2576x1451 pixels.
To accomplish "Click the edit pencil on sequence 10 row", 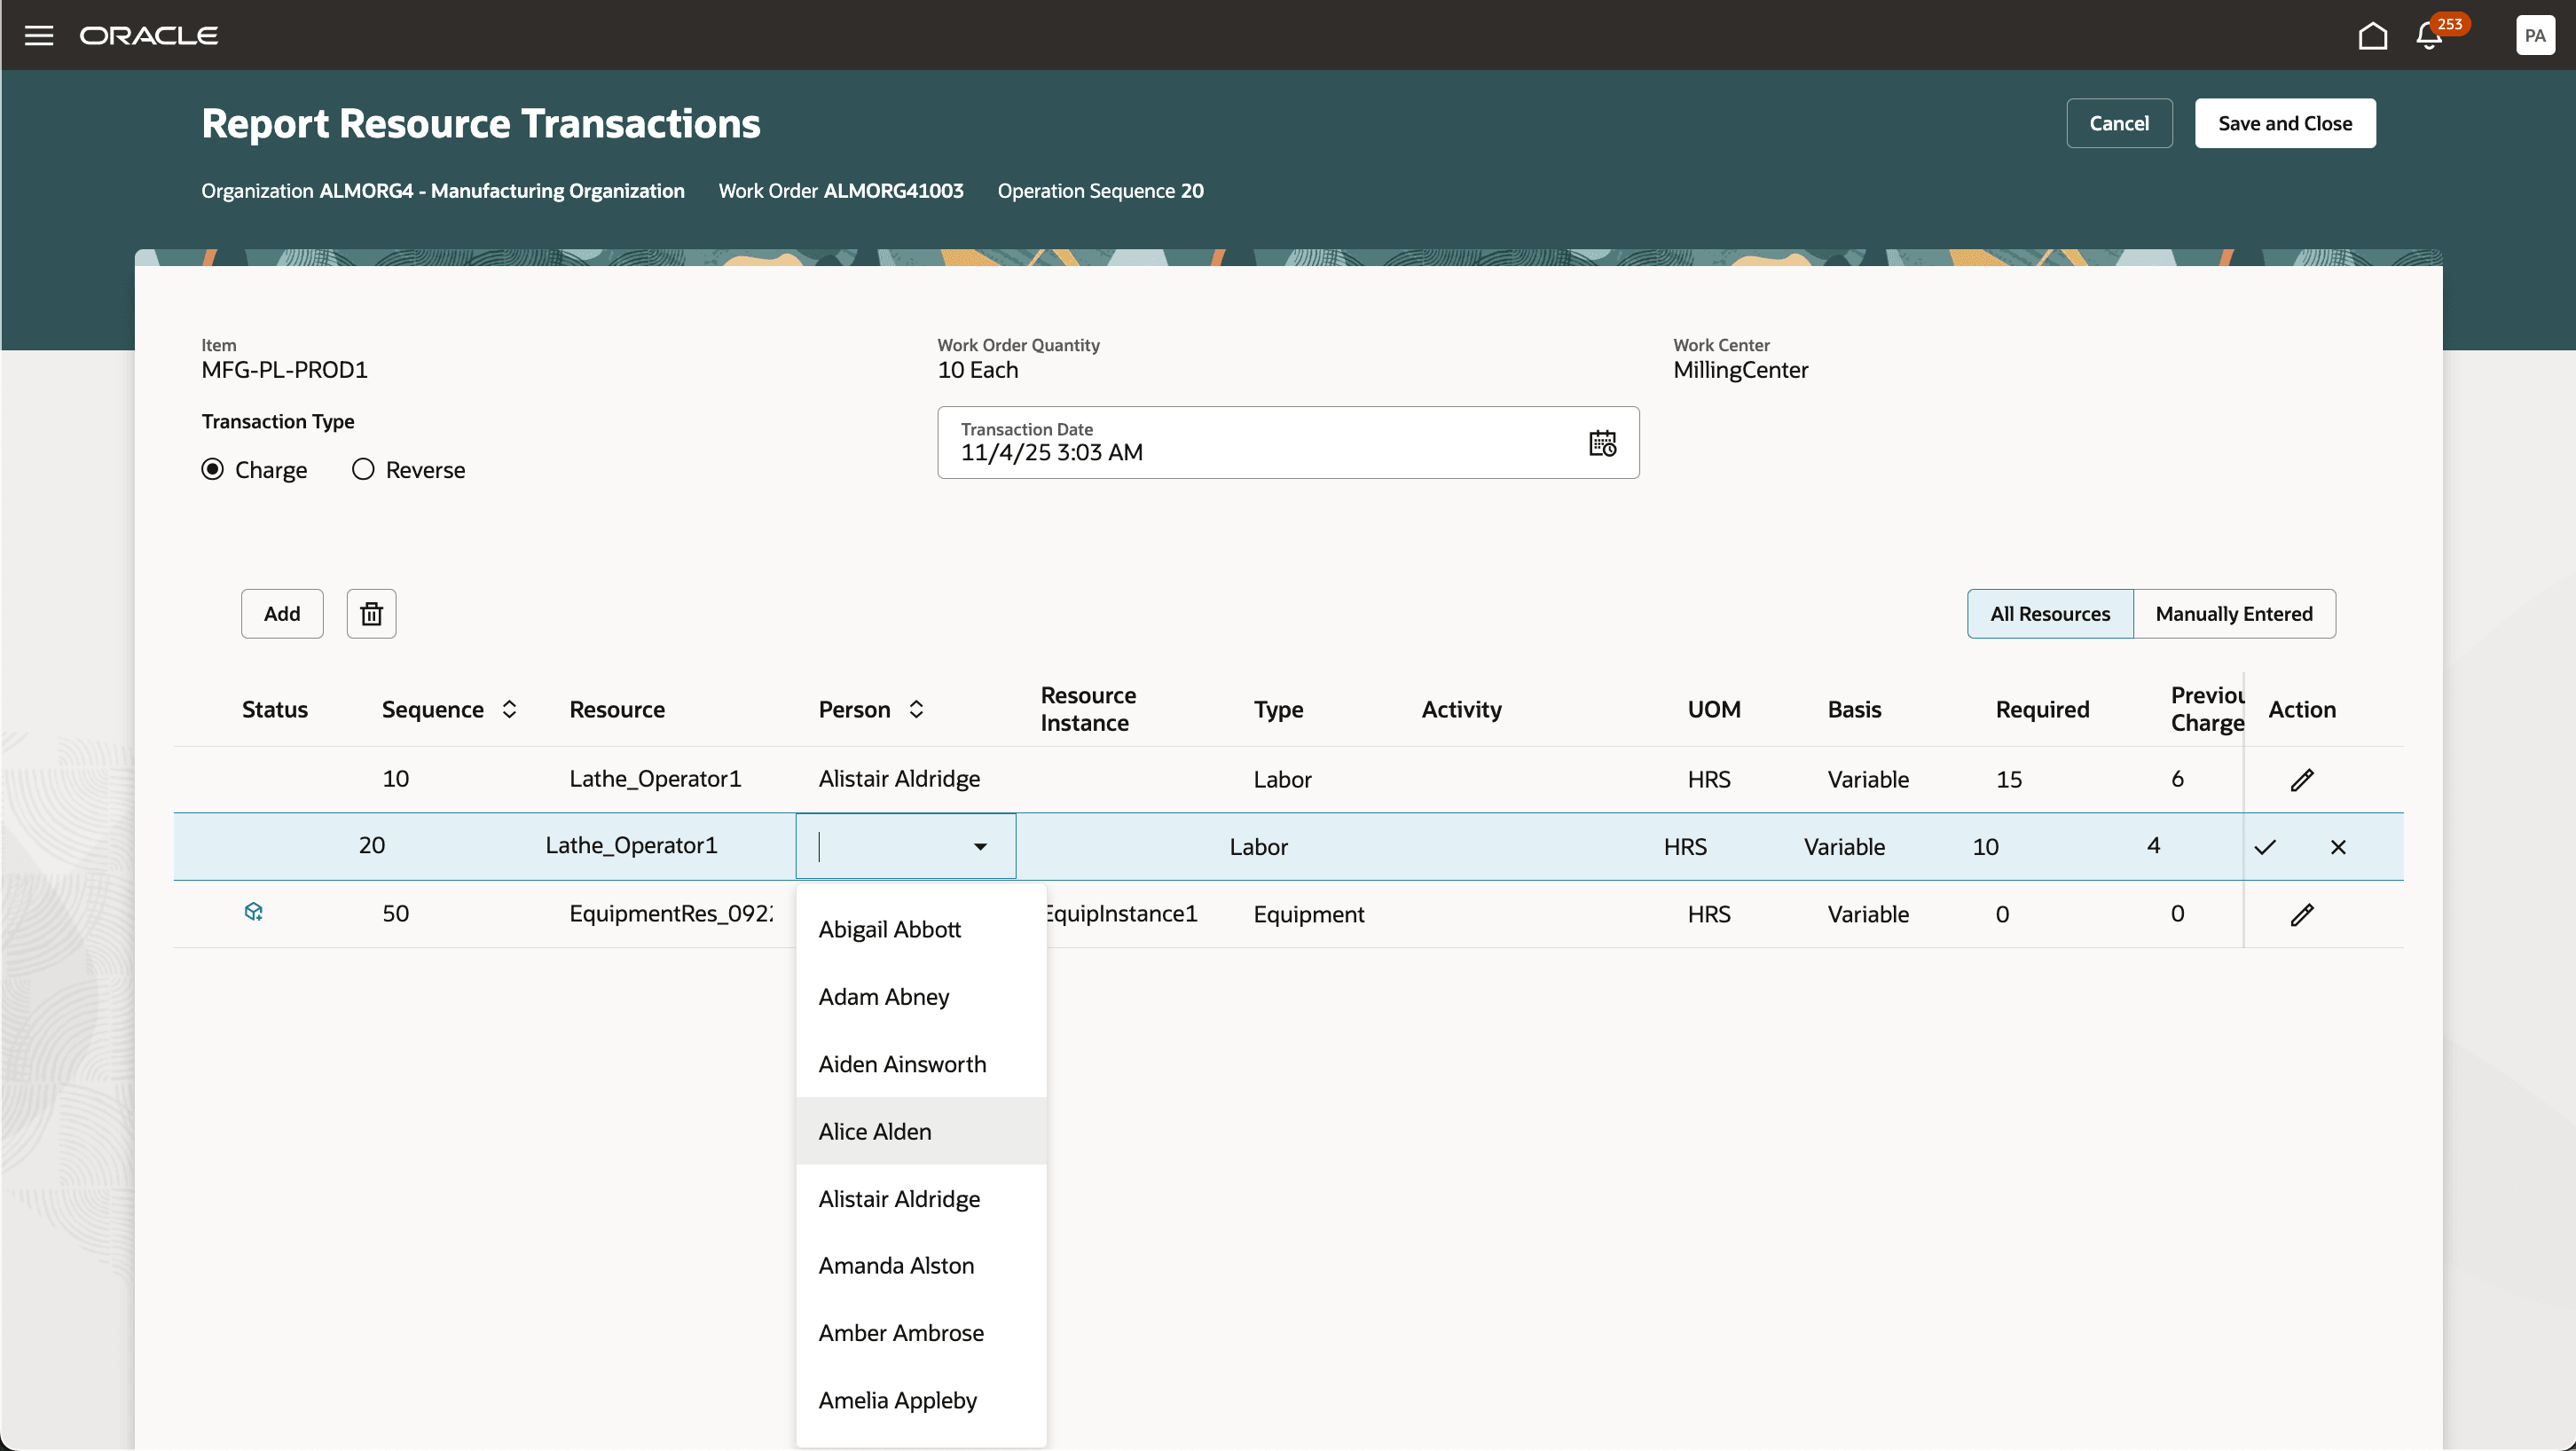I will [2302, 779].
